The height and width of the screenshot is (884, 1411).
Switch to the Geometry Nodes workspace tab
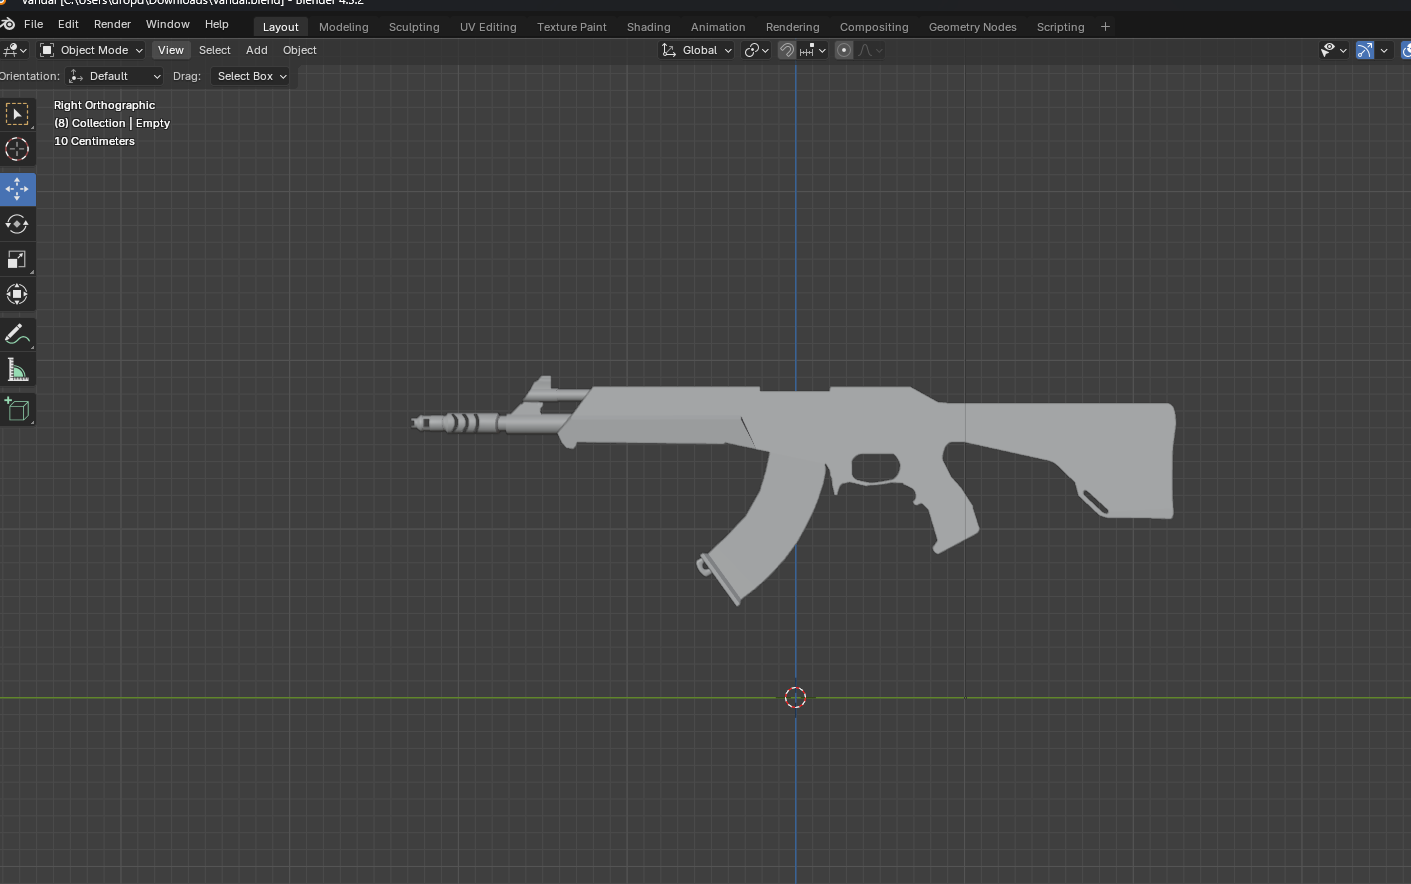(972, 27)
